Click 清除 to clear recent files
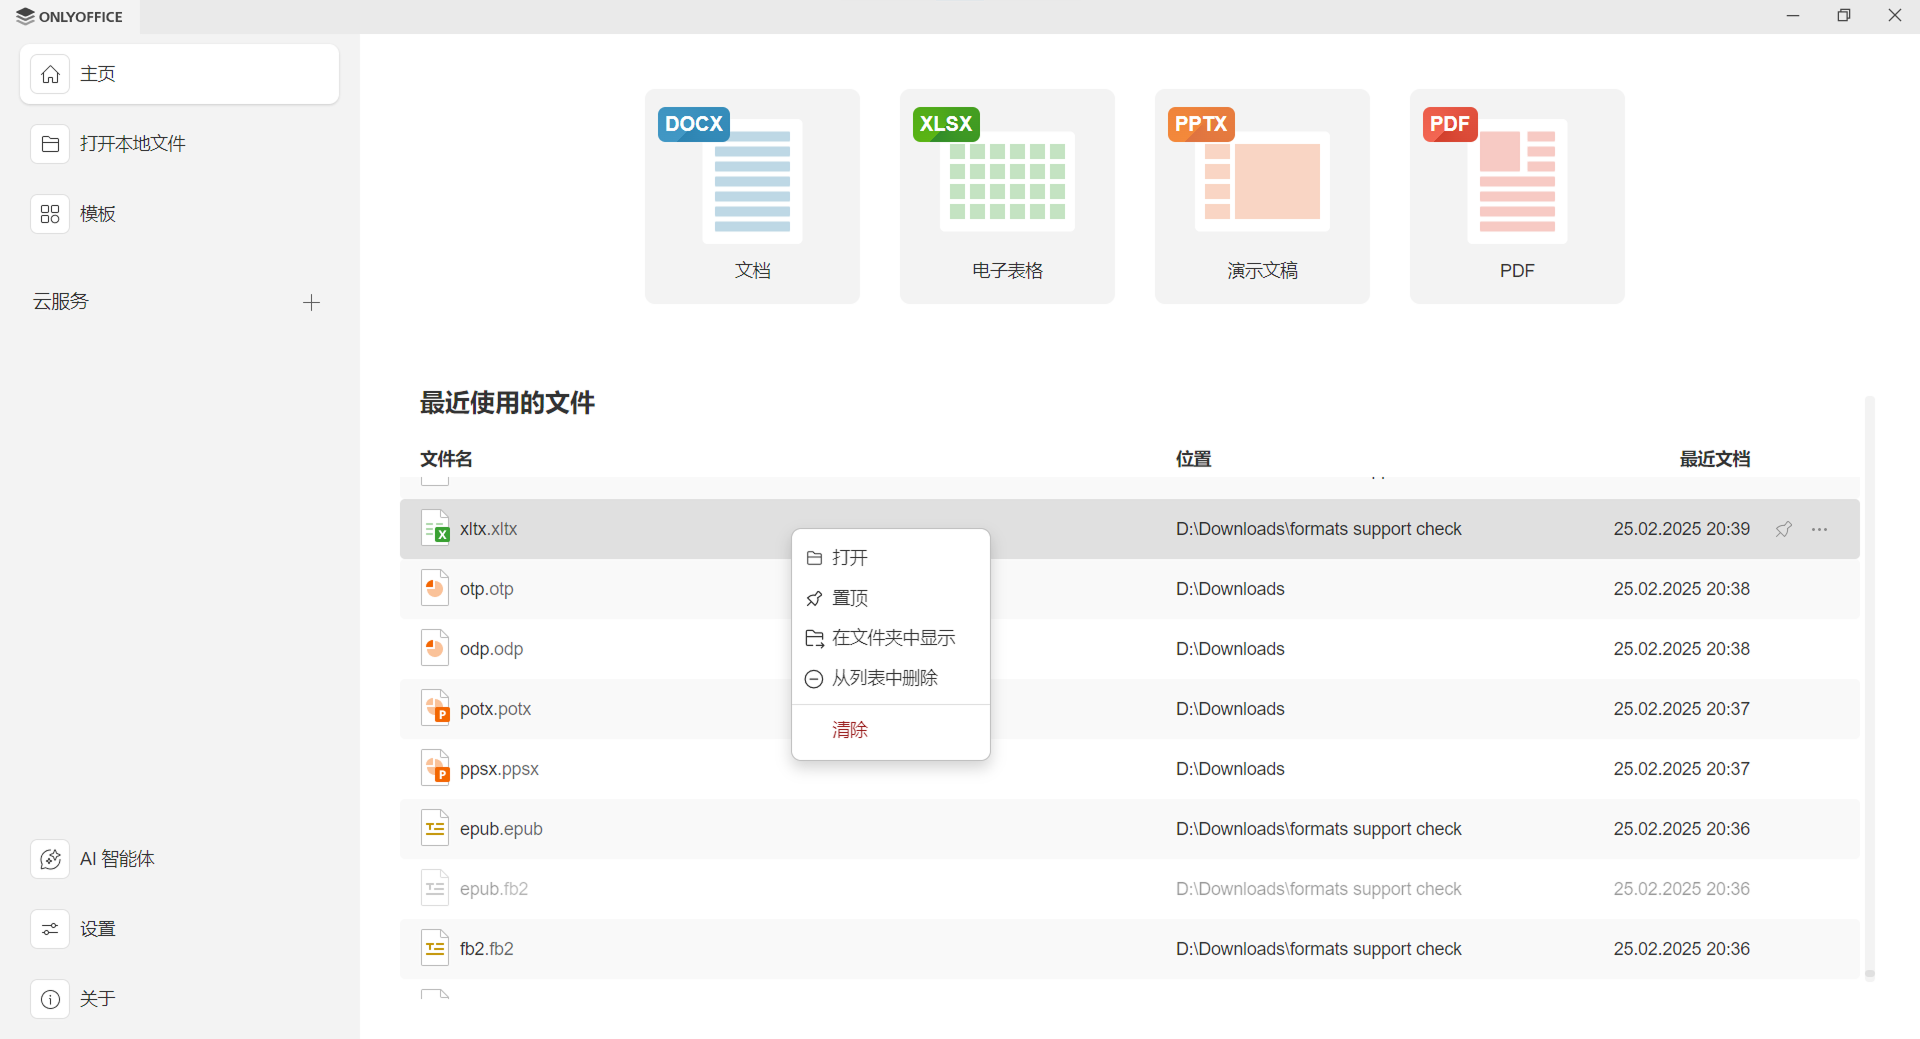Screen dimensions: 1920x1039 [849, 730]
